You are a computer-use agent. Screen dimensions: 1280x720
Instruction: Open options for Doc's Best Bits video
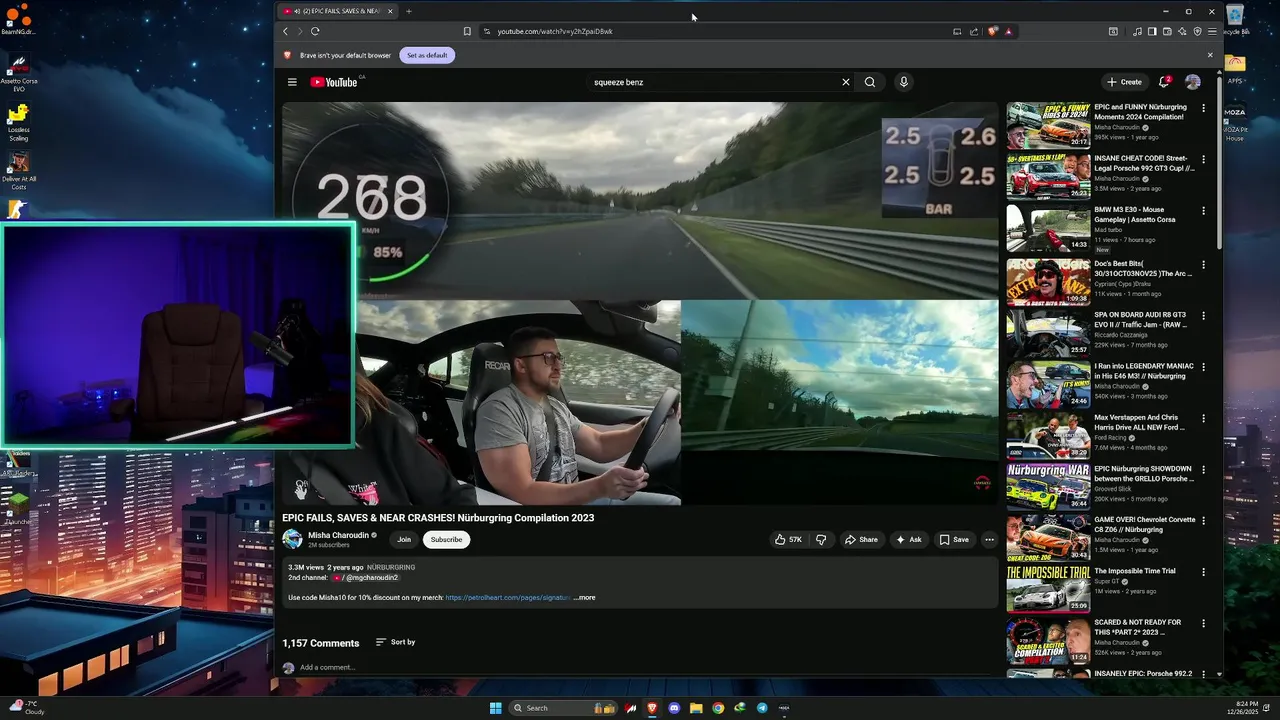(x=1203, y=265)
